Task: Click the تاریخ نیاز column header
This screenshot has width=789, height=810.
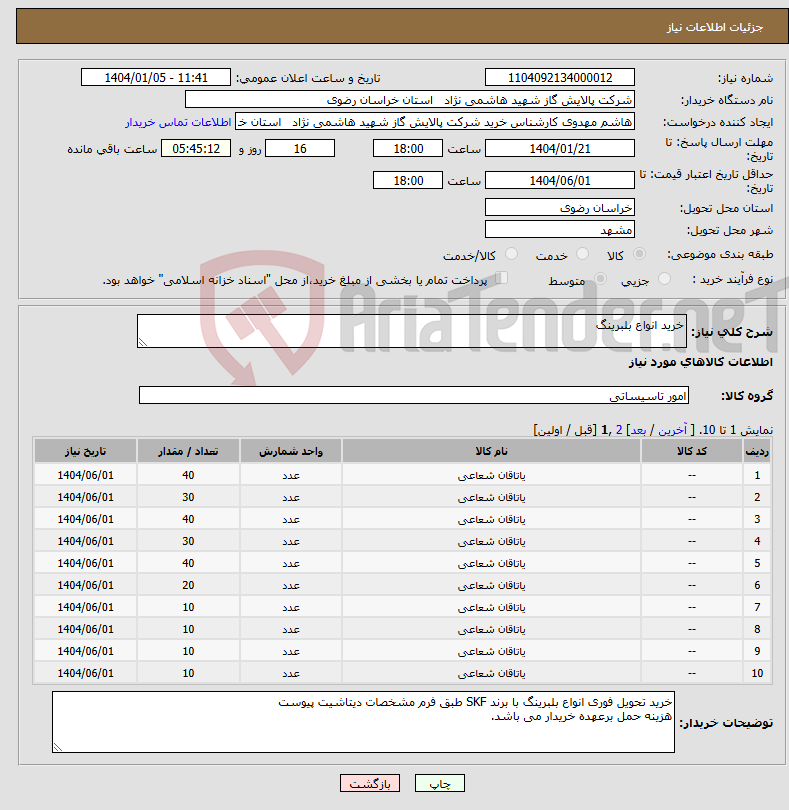Action: (x=85, y=451)
